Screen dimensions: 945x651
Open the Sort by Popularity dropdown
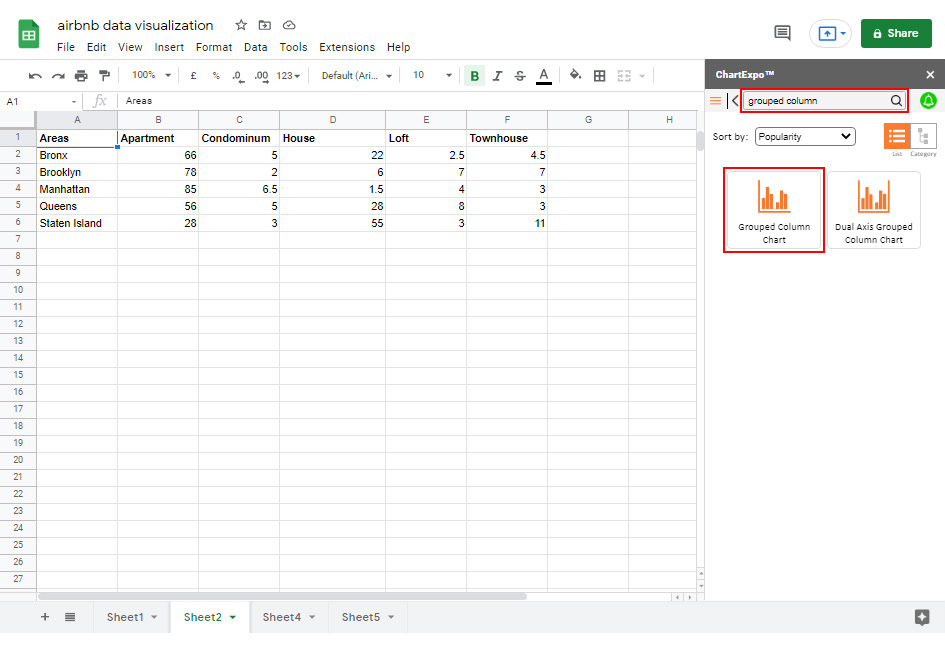pos(805,137)
